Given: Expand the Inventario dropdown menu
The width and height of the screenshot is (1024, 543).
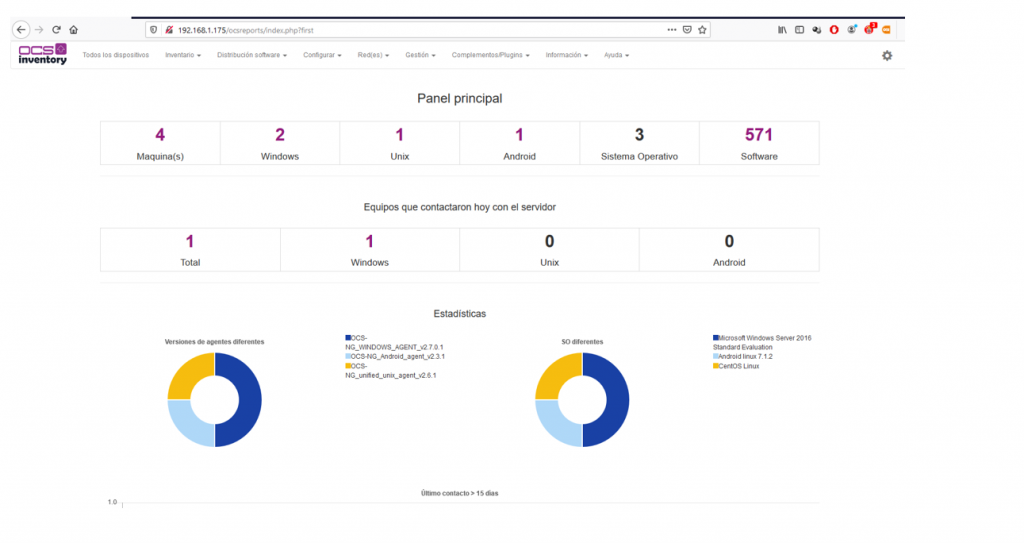Looking at the screenshot, I should click(183, 56).
